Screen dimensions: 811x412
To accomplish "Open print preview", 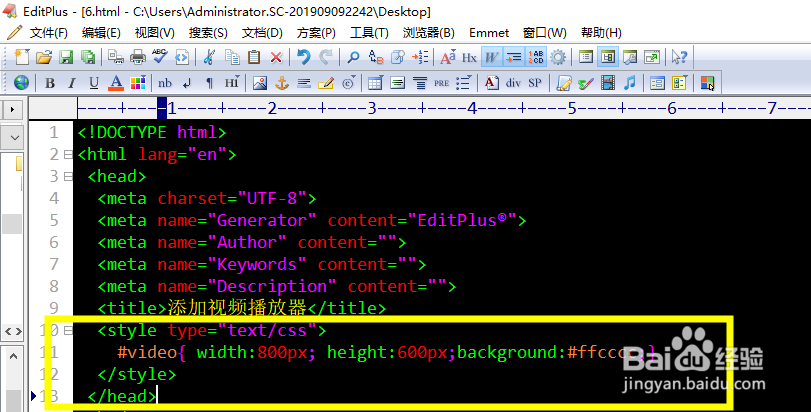I will 116,56.
